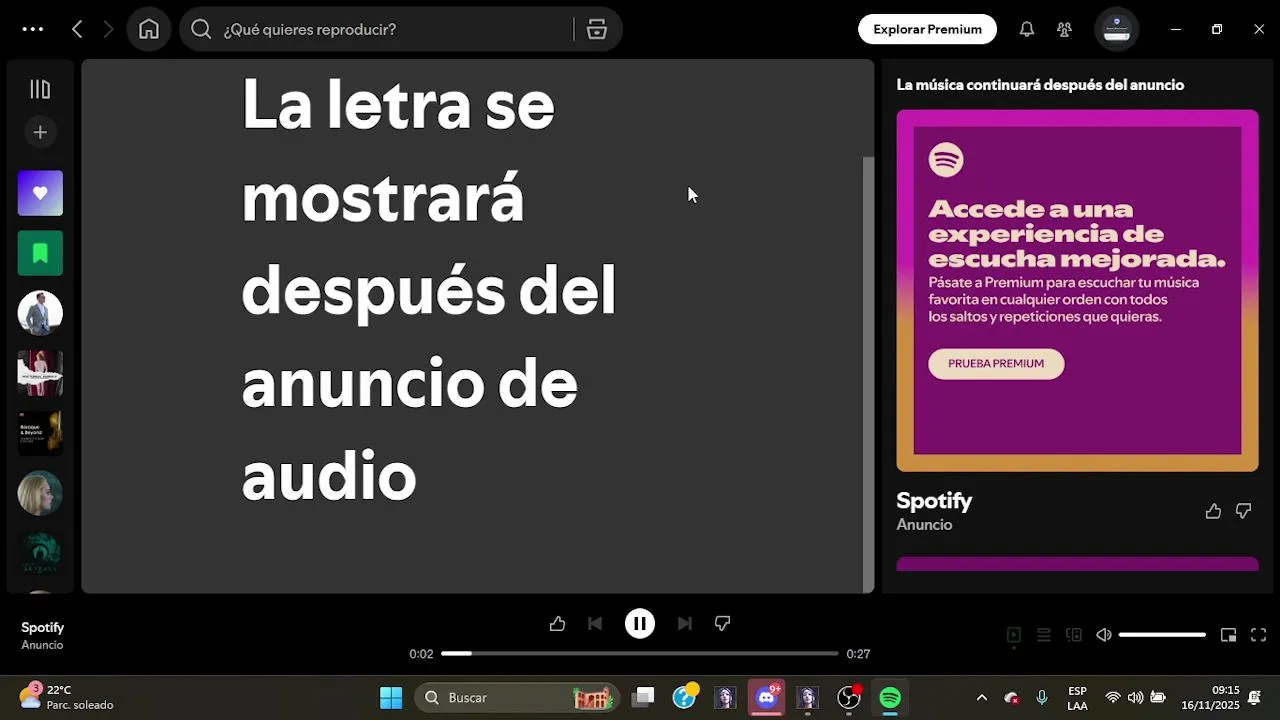The width and height of the screenshot is (1280, 720).
Task: Open the weather widget 22°C
Action: click(66, 697)
